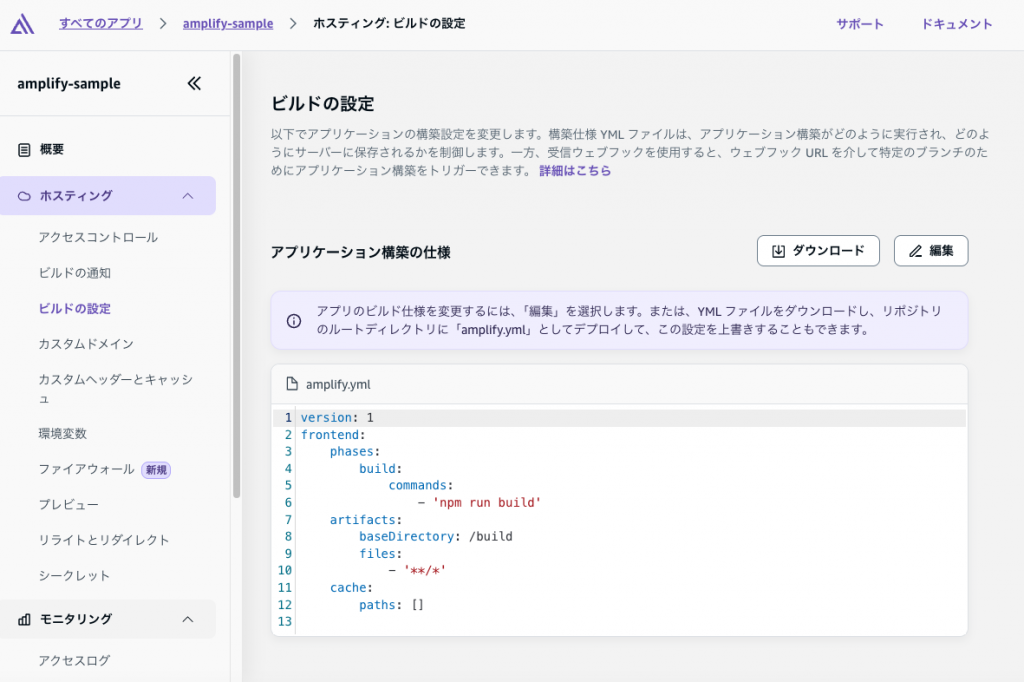Viewport: 1024px width, 682px height.
Task: Click the 新規 badge next to ファイアウォール
Action: point(155,470)
